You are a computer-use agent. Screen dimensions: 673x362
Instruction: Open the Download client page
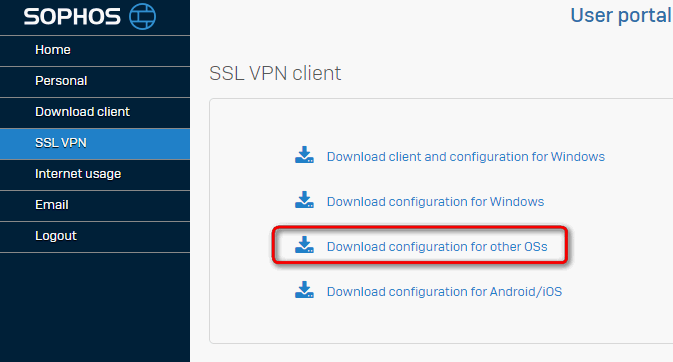tap(95, 113)
